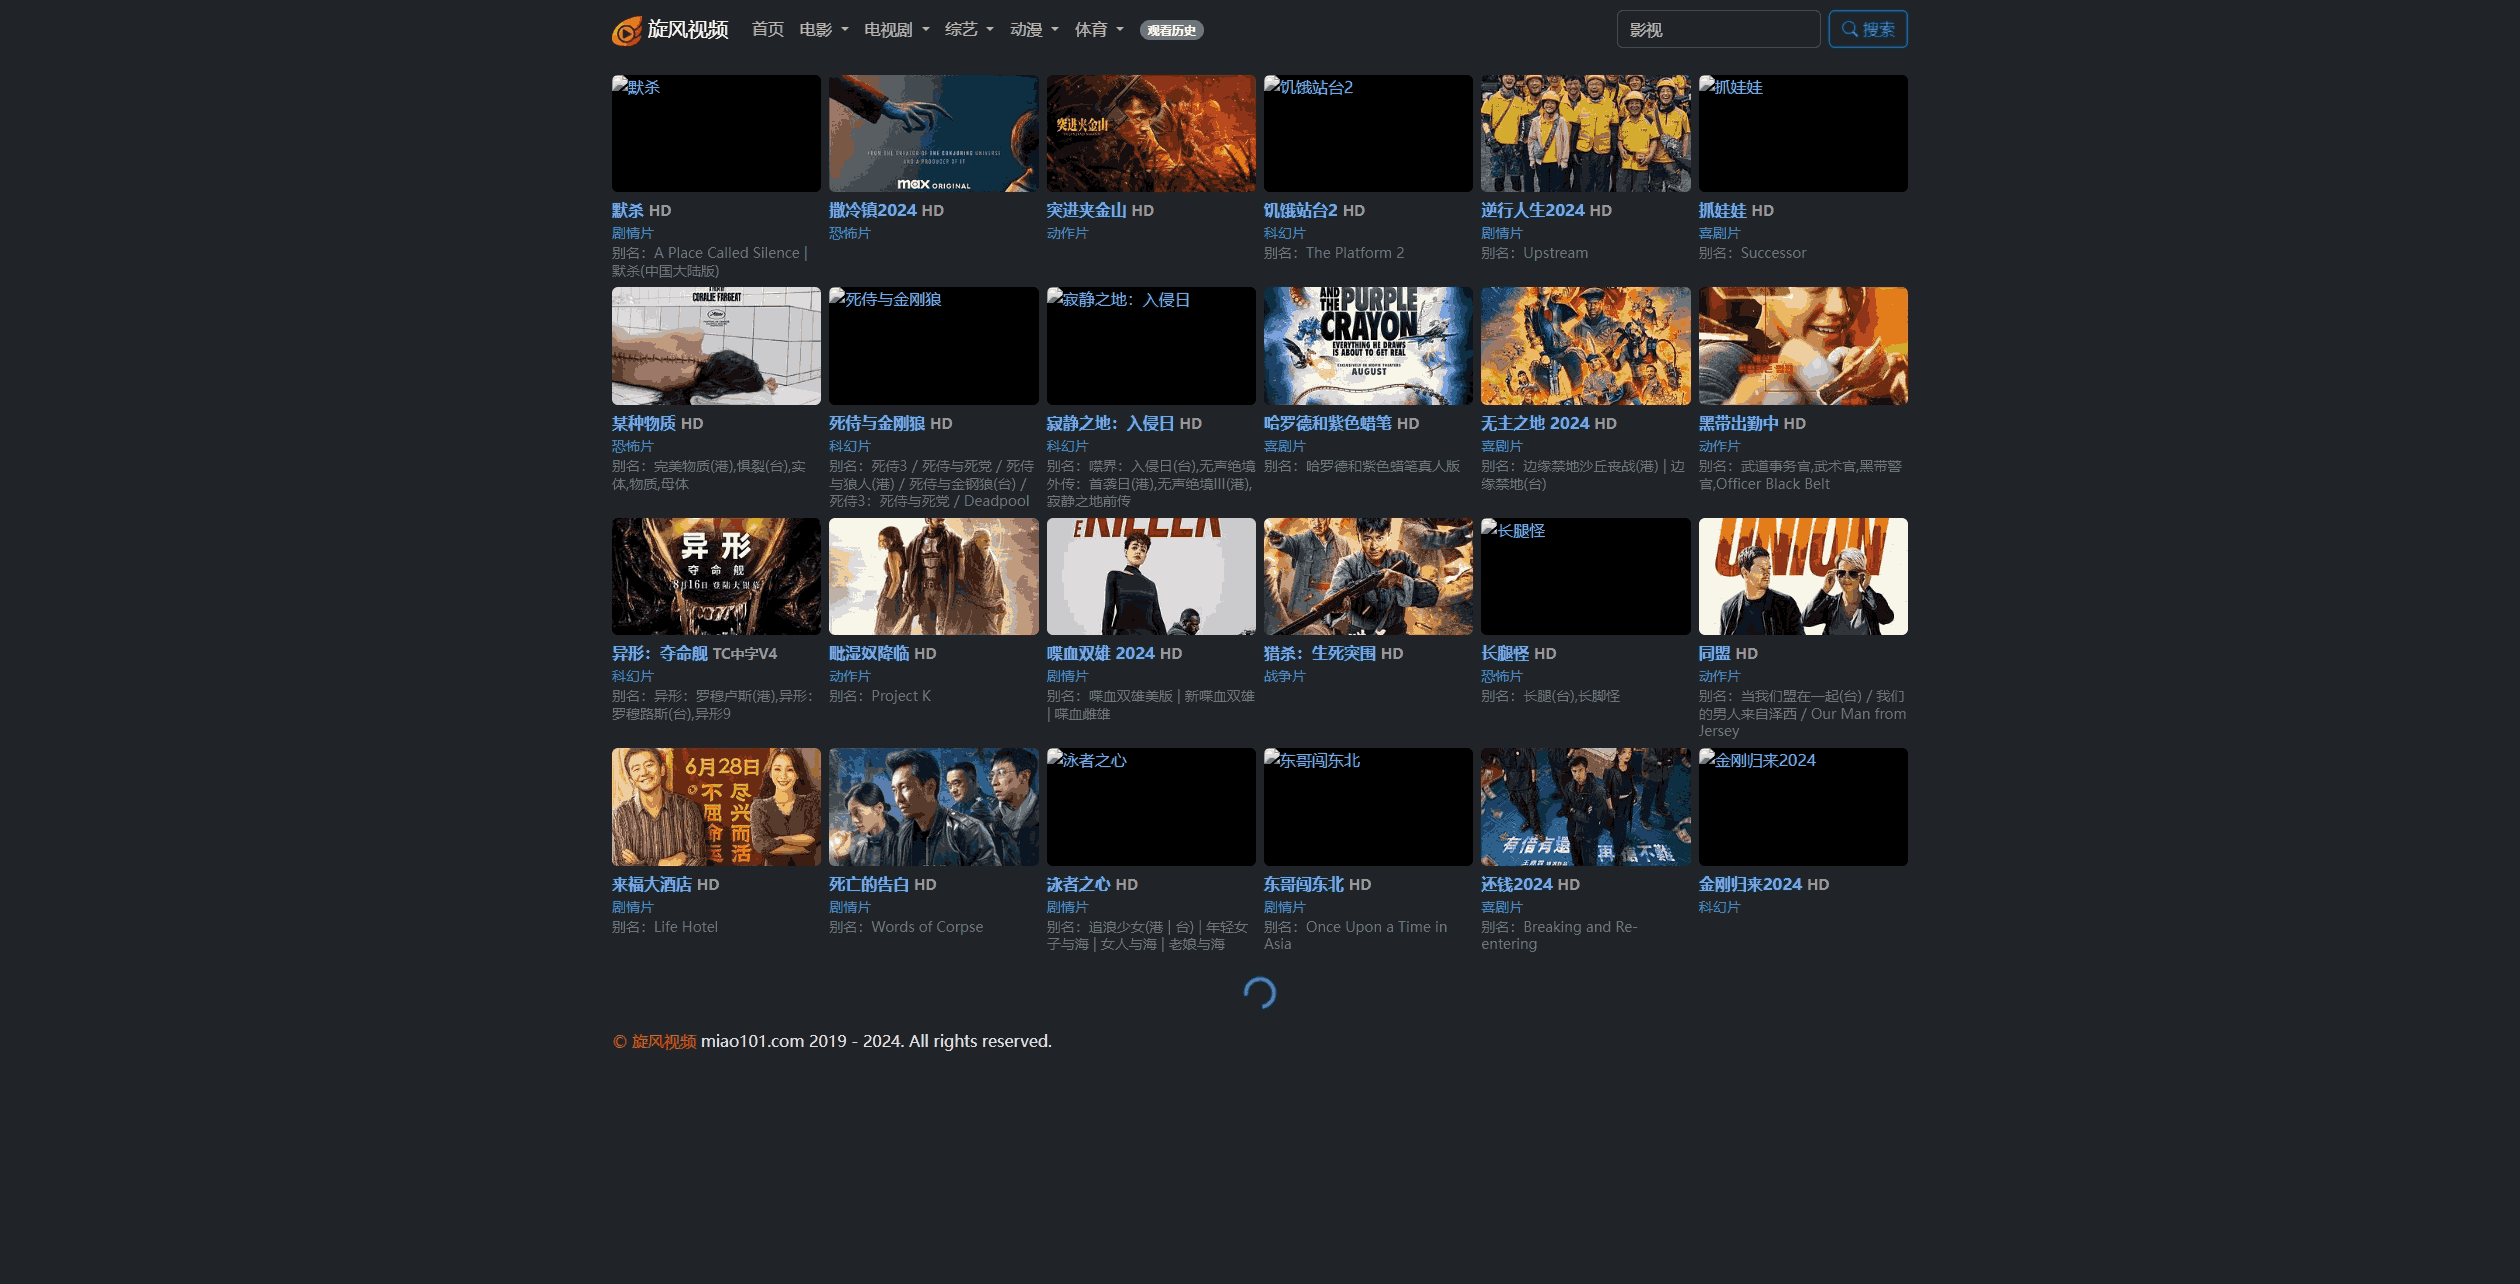Expand the 动漫 dropdown menu
The height and width of the screenshot is (1284, 2520).
pyautogui.click(x=1034, y=30)
